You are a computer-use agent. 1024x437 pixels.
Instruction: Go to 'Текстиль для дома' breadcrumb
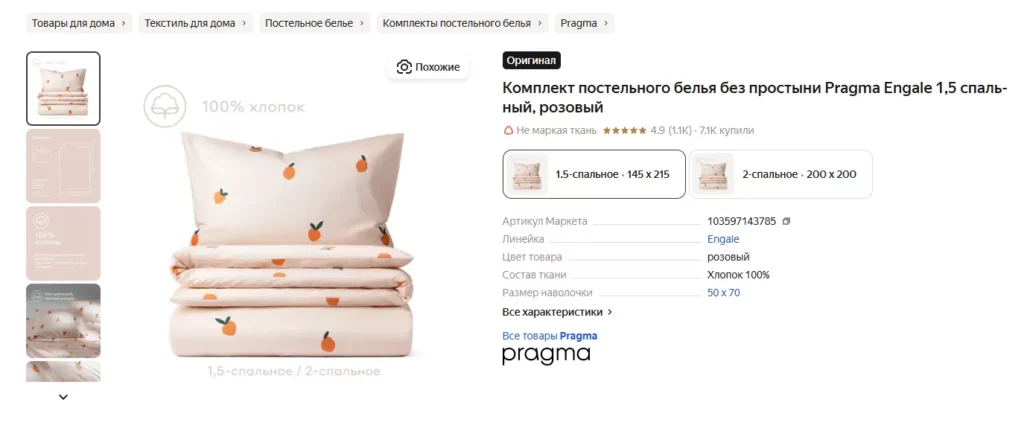[195, 23]
